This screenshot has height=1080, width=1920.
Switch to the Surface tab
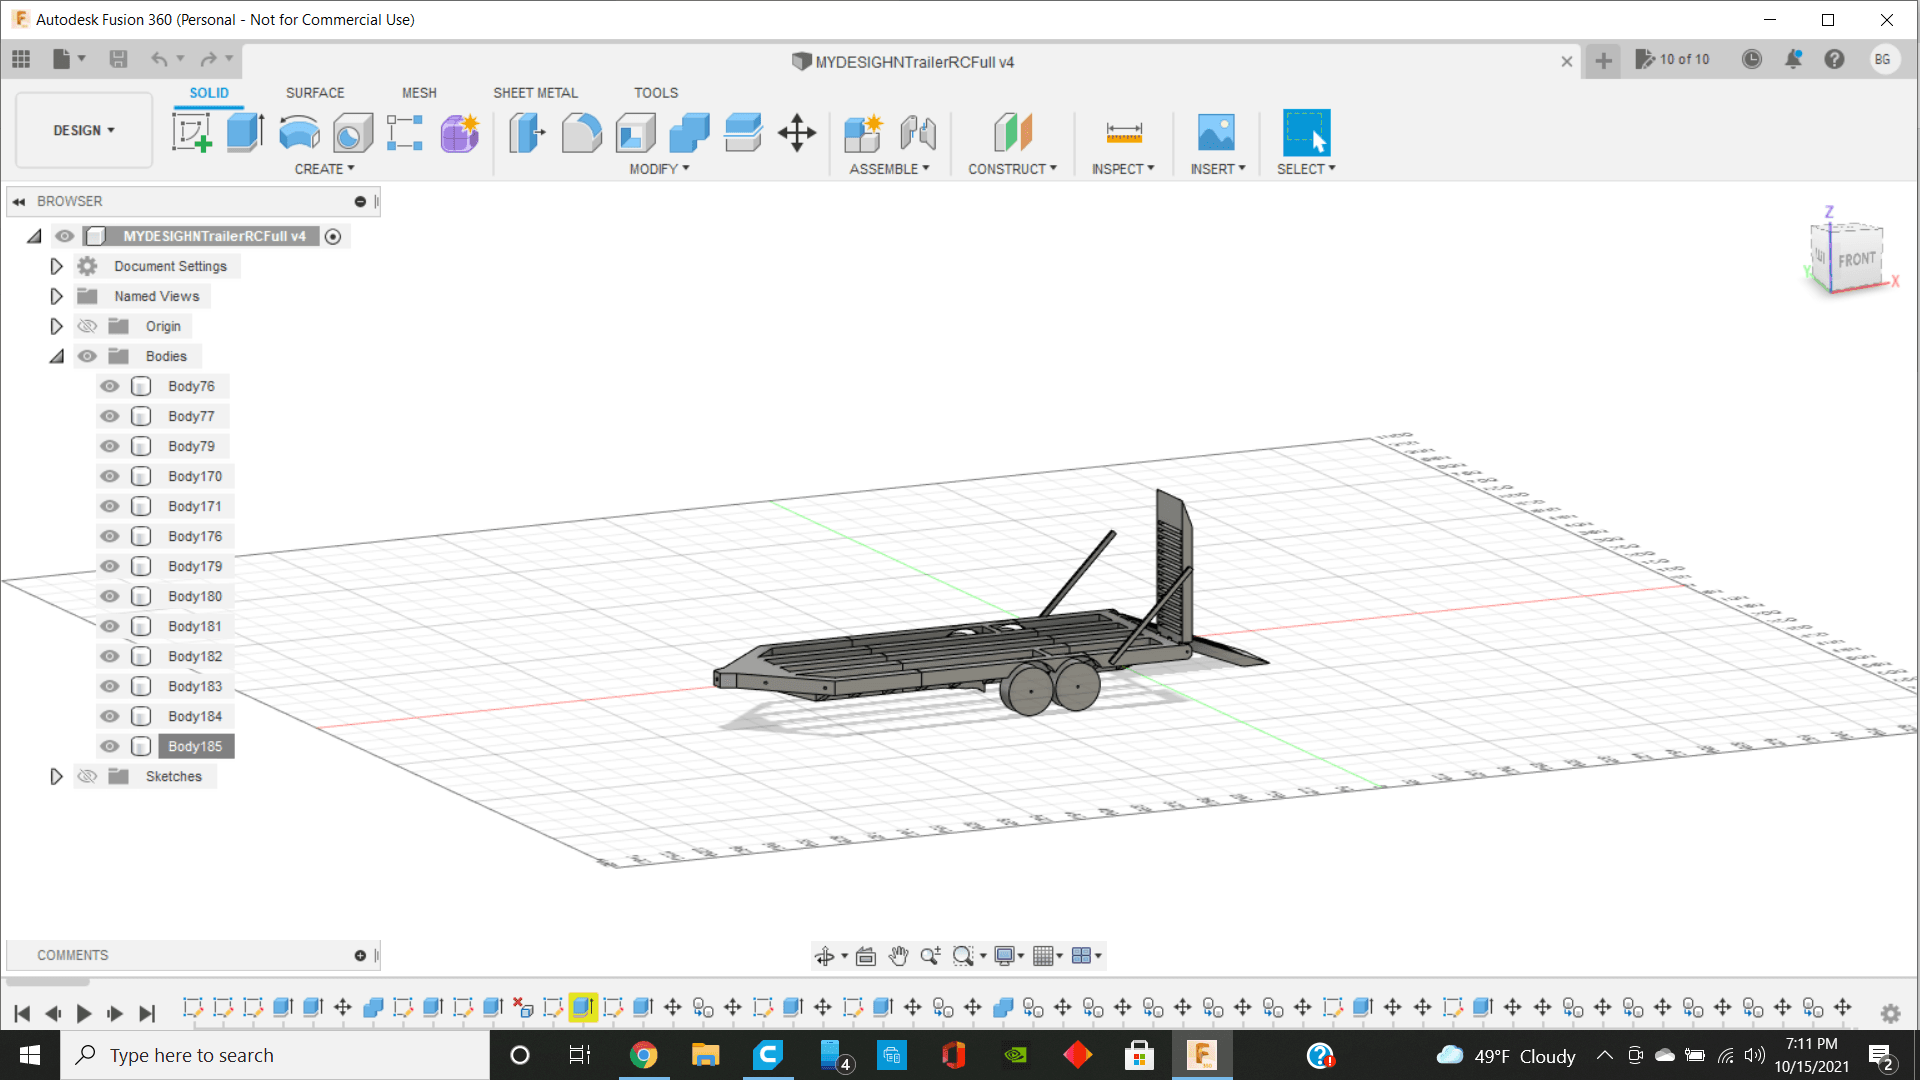tap(315, 92)
